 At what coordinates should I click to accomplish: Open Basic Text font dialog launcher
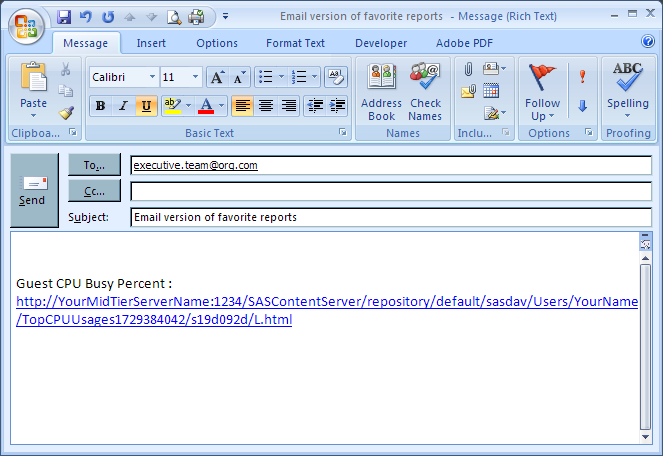[x=342, y=132]
